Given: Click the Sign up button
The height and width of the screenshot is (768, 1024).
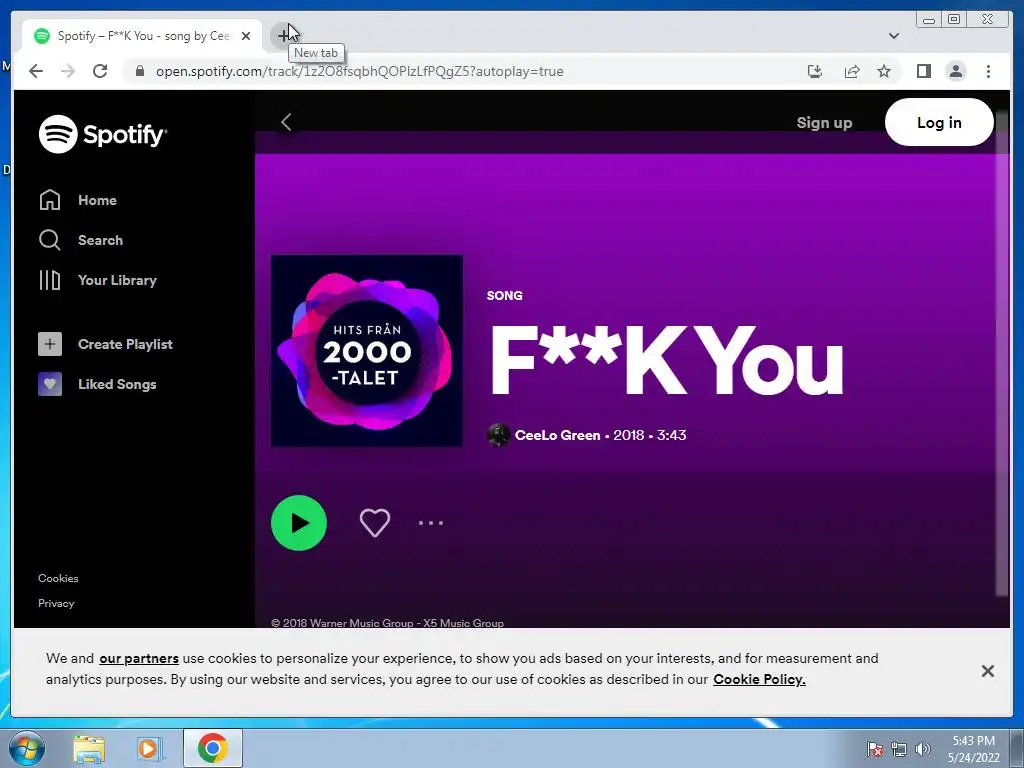Looking at the screenshot, I should (x=824, y=122).
